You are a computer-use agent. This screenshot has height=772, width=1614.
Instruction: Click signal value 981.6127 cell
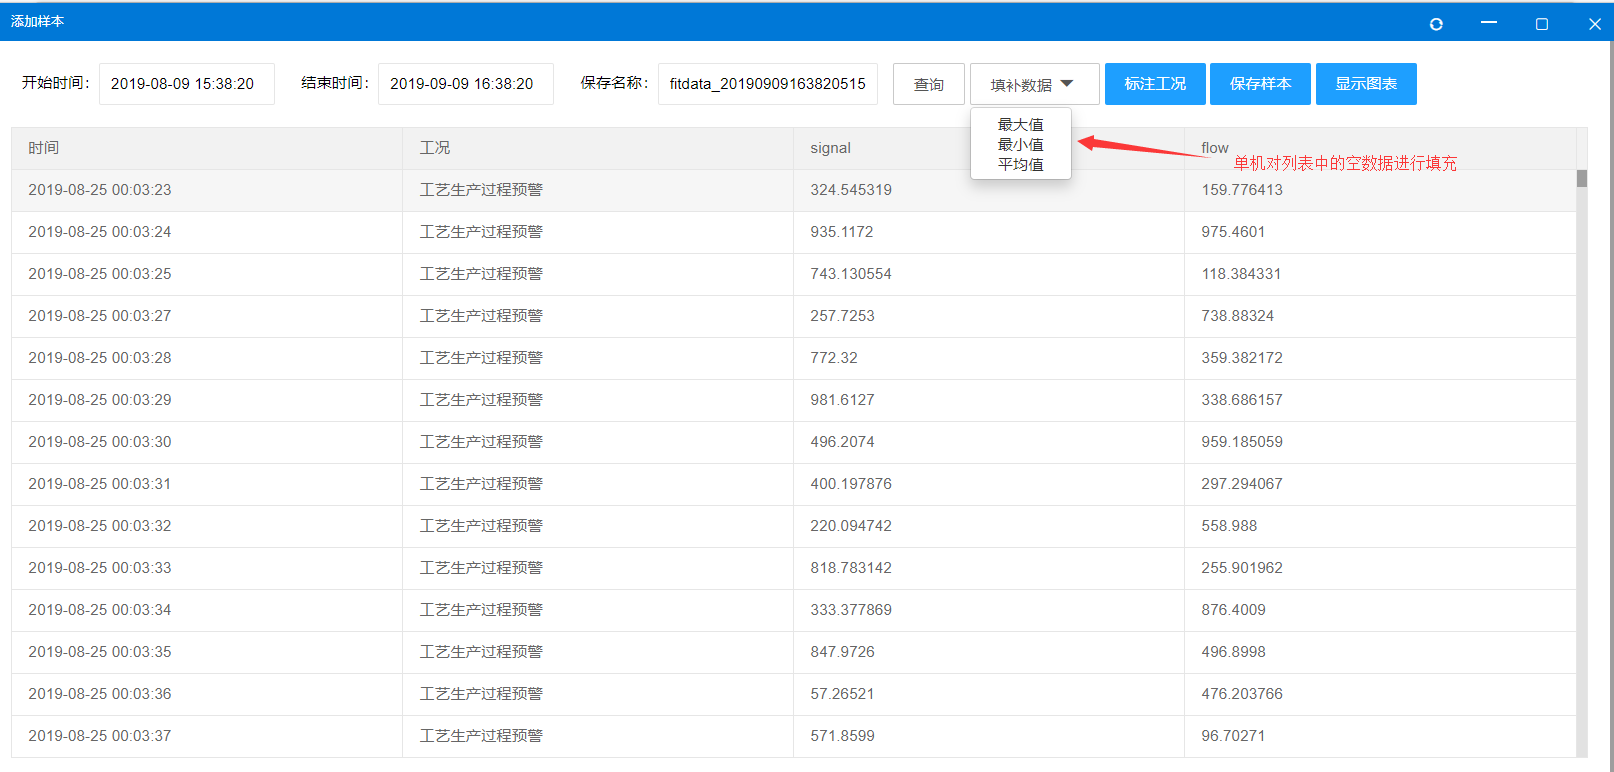pyautogui.click(x=842, y=400)
